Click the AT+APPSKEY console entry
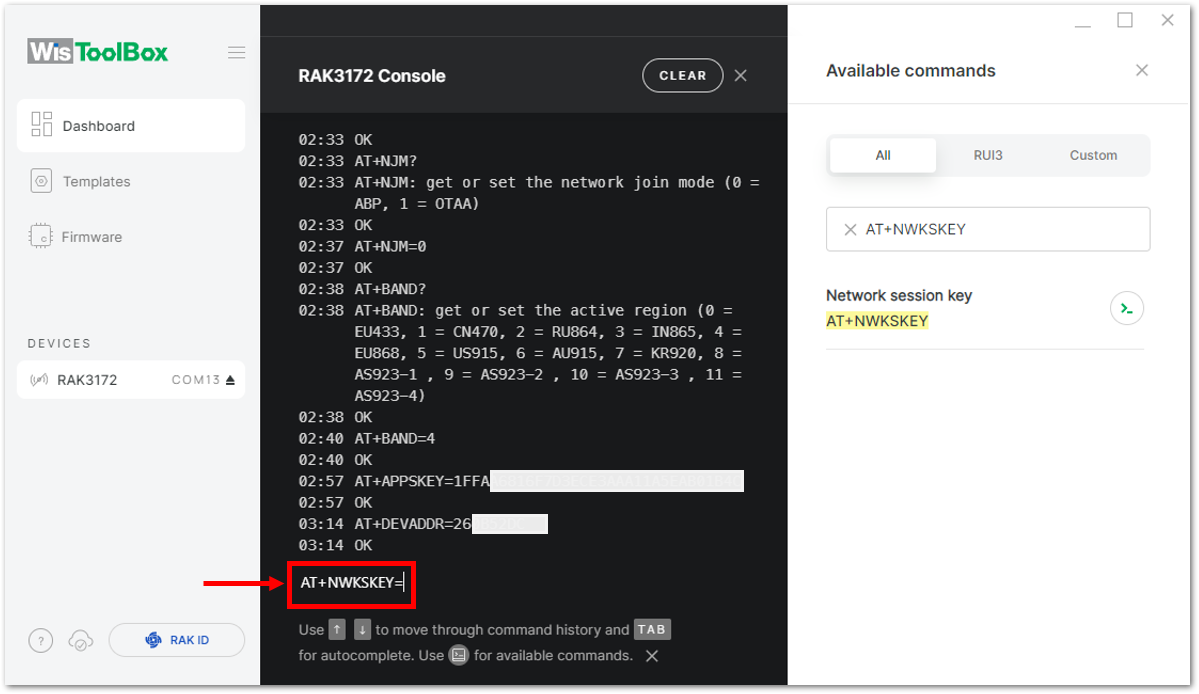 point(521,482)
